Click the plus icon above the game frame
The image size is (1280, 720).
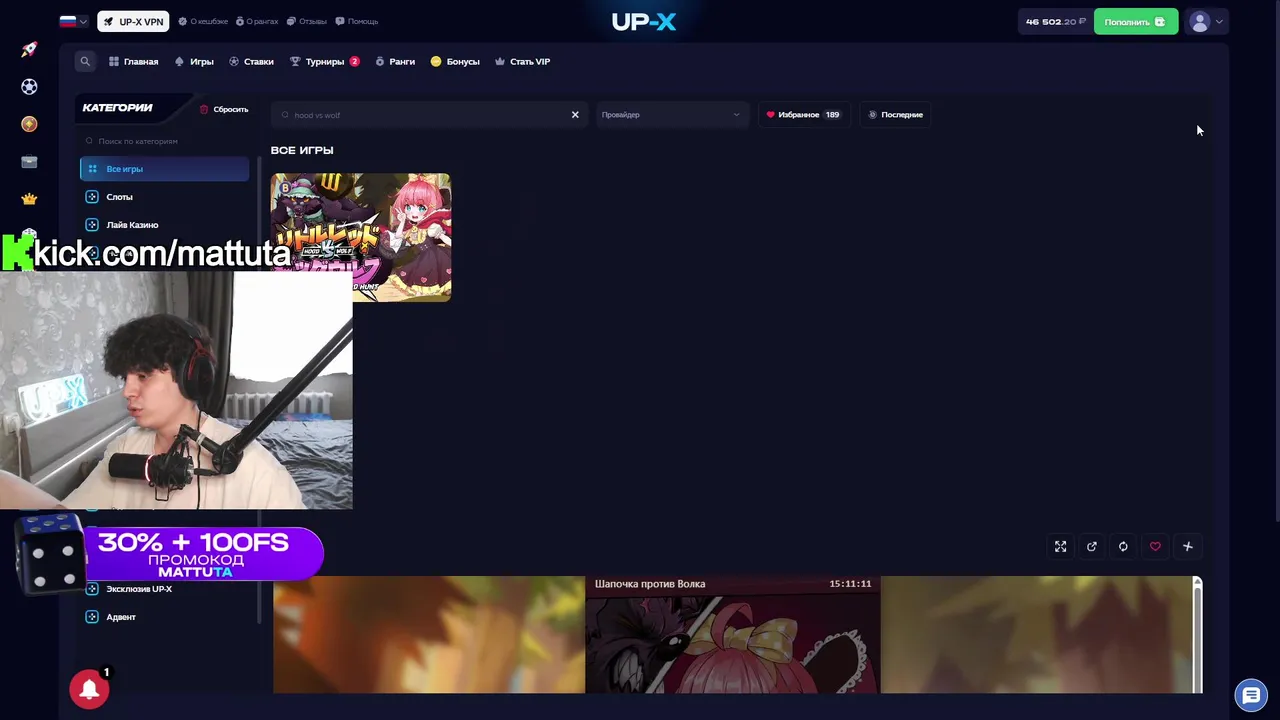click(1188, 547)
